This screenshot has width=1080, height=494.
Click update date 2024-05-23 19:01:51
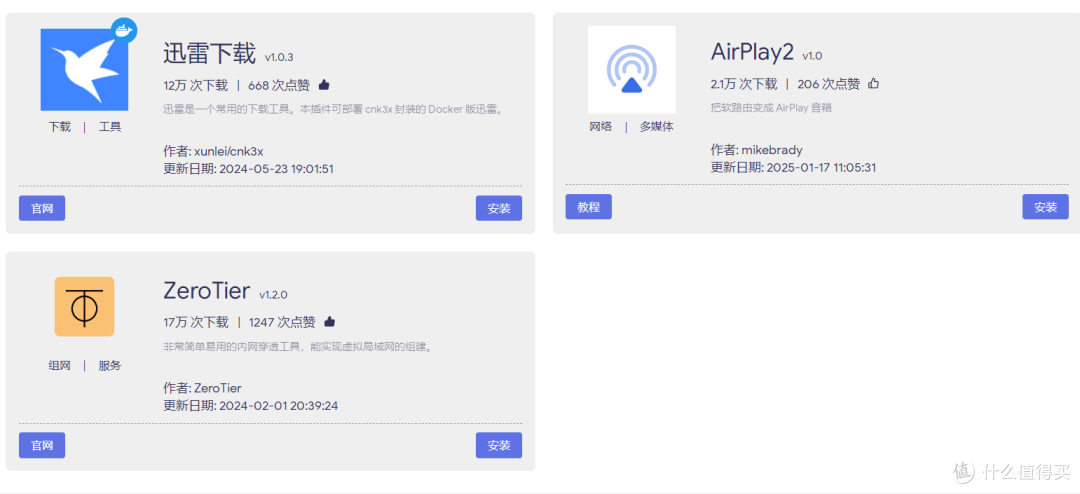249,169
